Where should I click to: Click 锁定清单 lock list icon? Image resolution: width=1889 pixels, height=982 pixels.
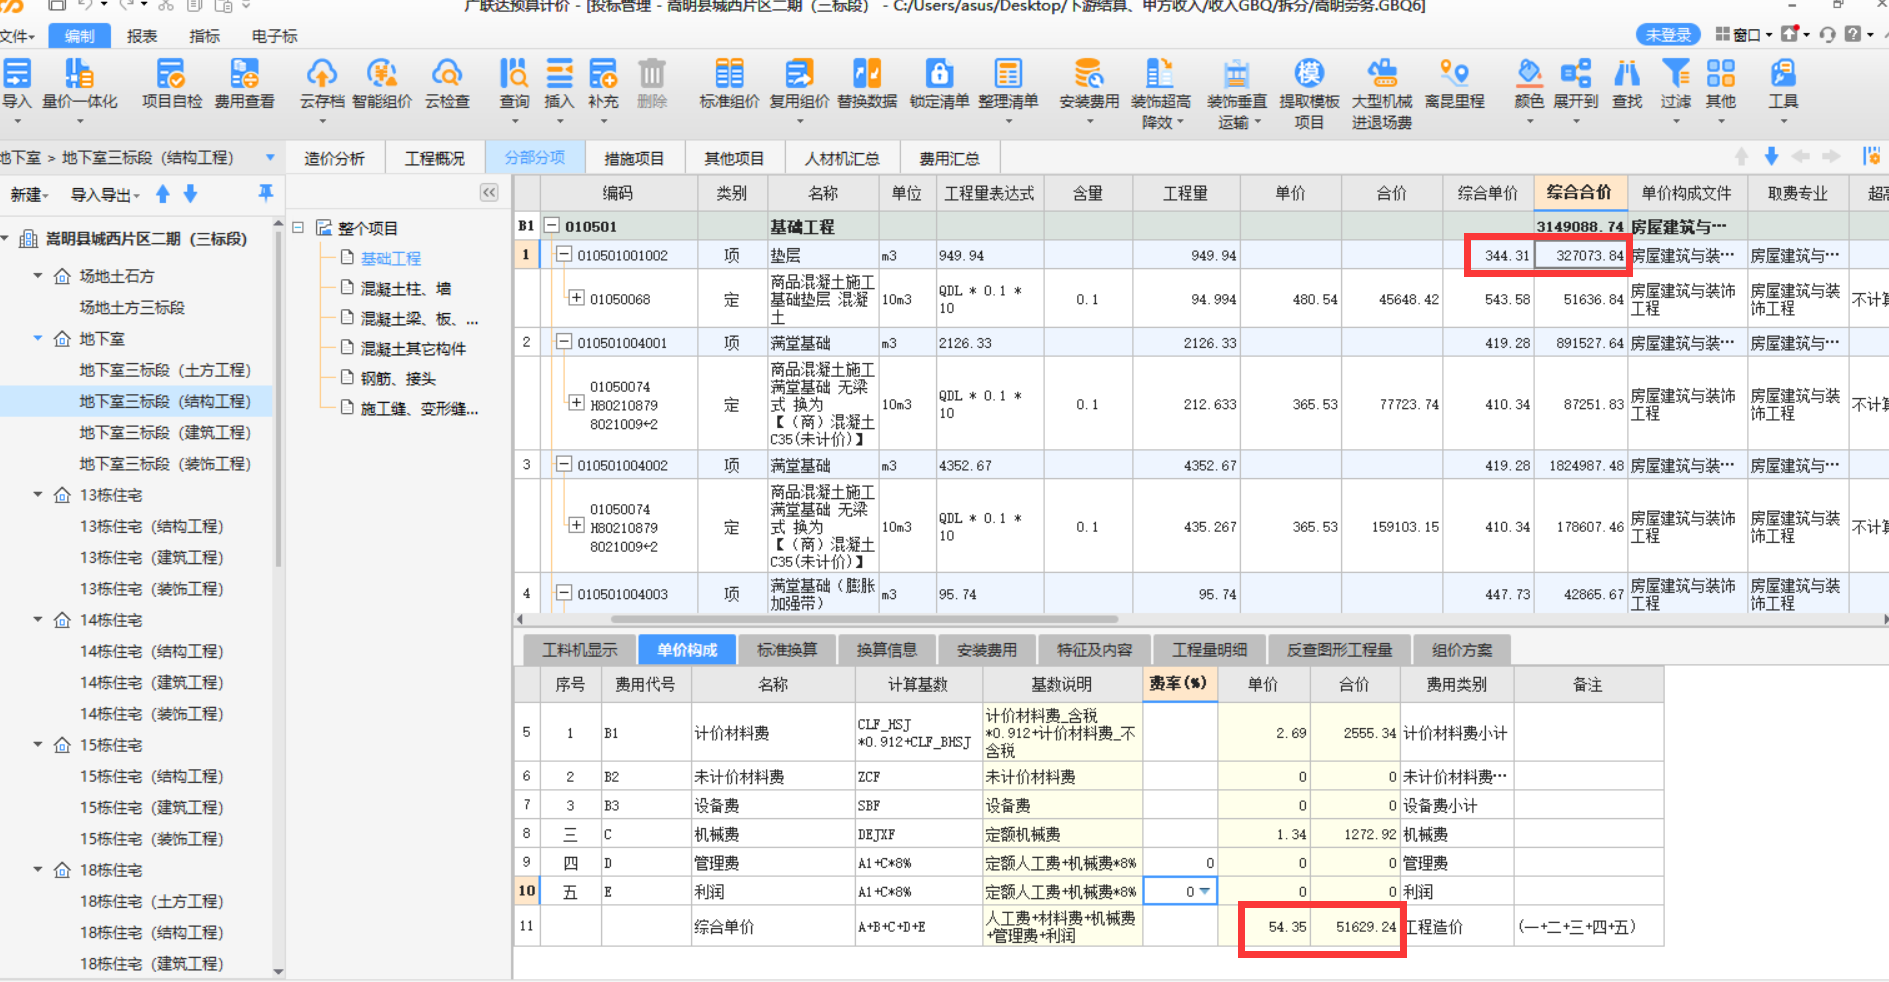point(938,73)
